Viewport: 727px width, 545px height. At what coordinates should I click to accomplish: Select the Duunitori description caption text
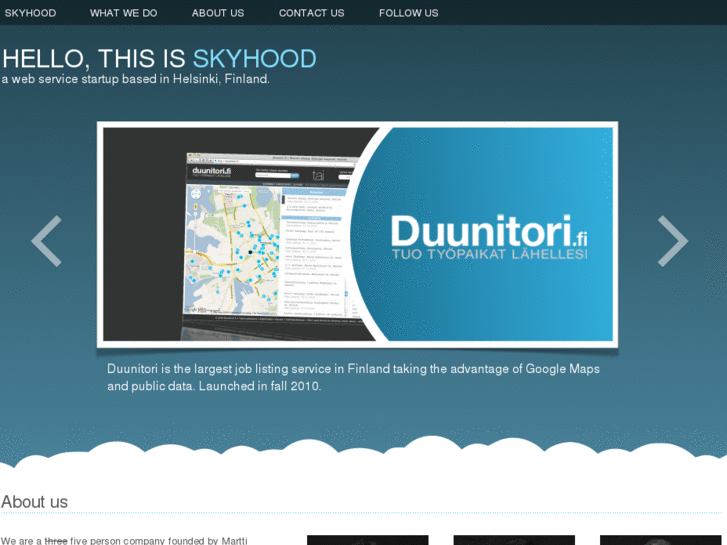click(x=353, y=377)
